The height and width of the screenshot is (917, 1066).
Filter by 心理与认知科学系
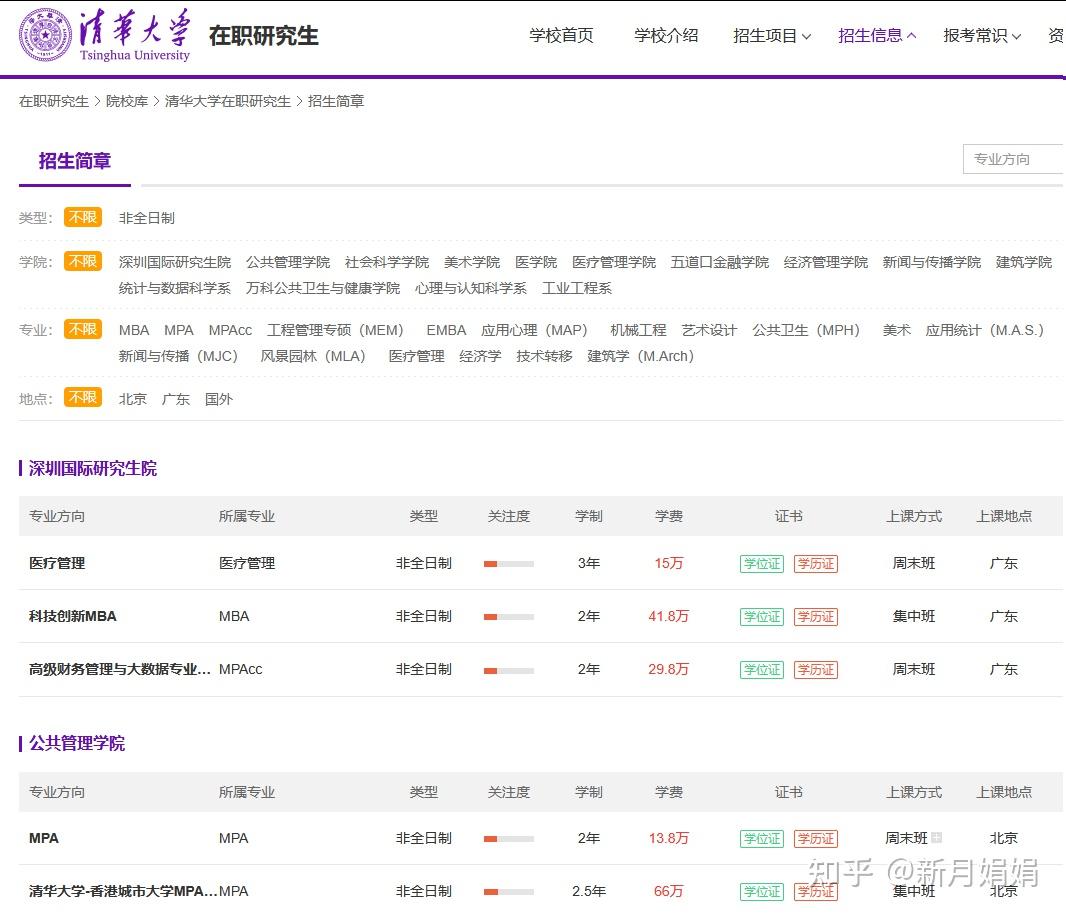(x=471, y=288)
